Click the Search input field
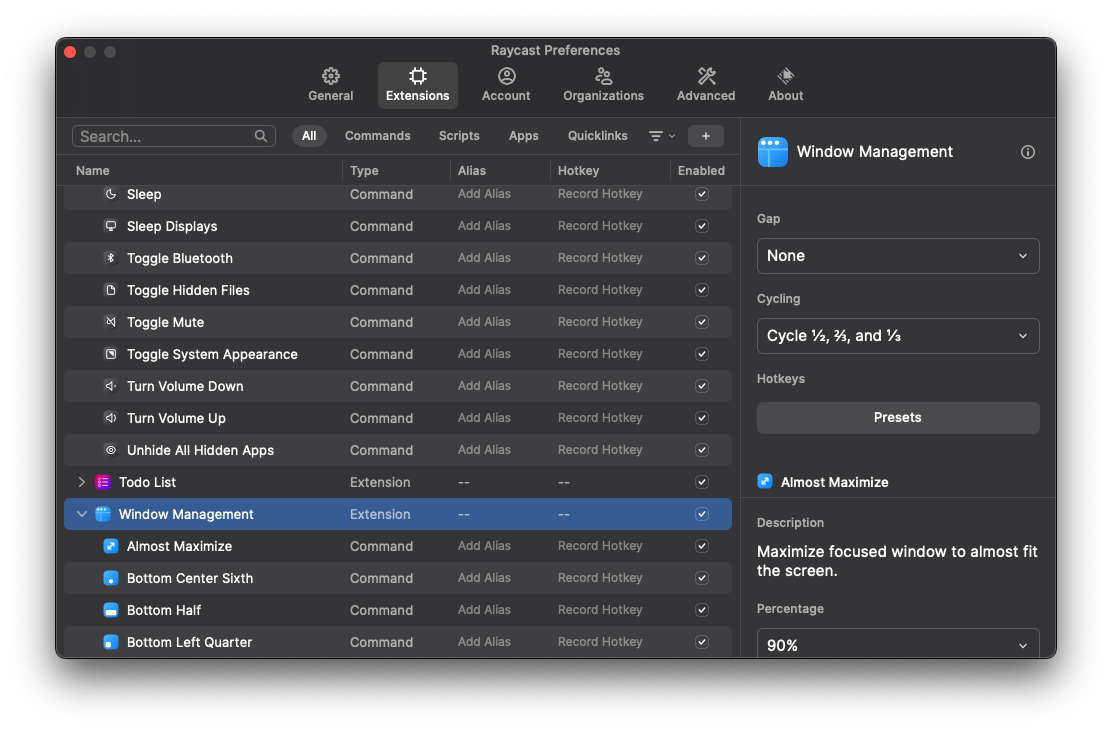1112x732 pixels. coord(174,136)
